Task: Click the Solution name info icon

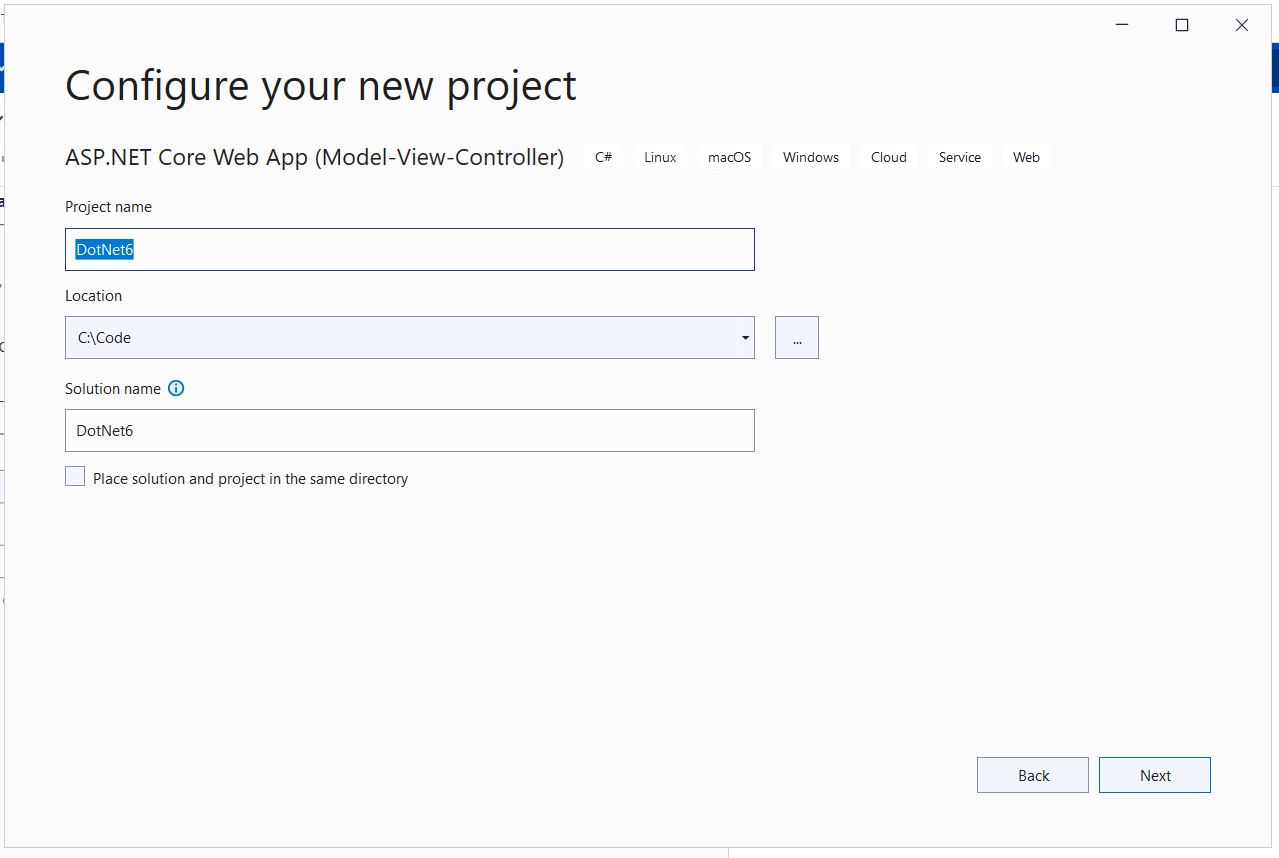Action: tap(176, 389)
